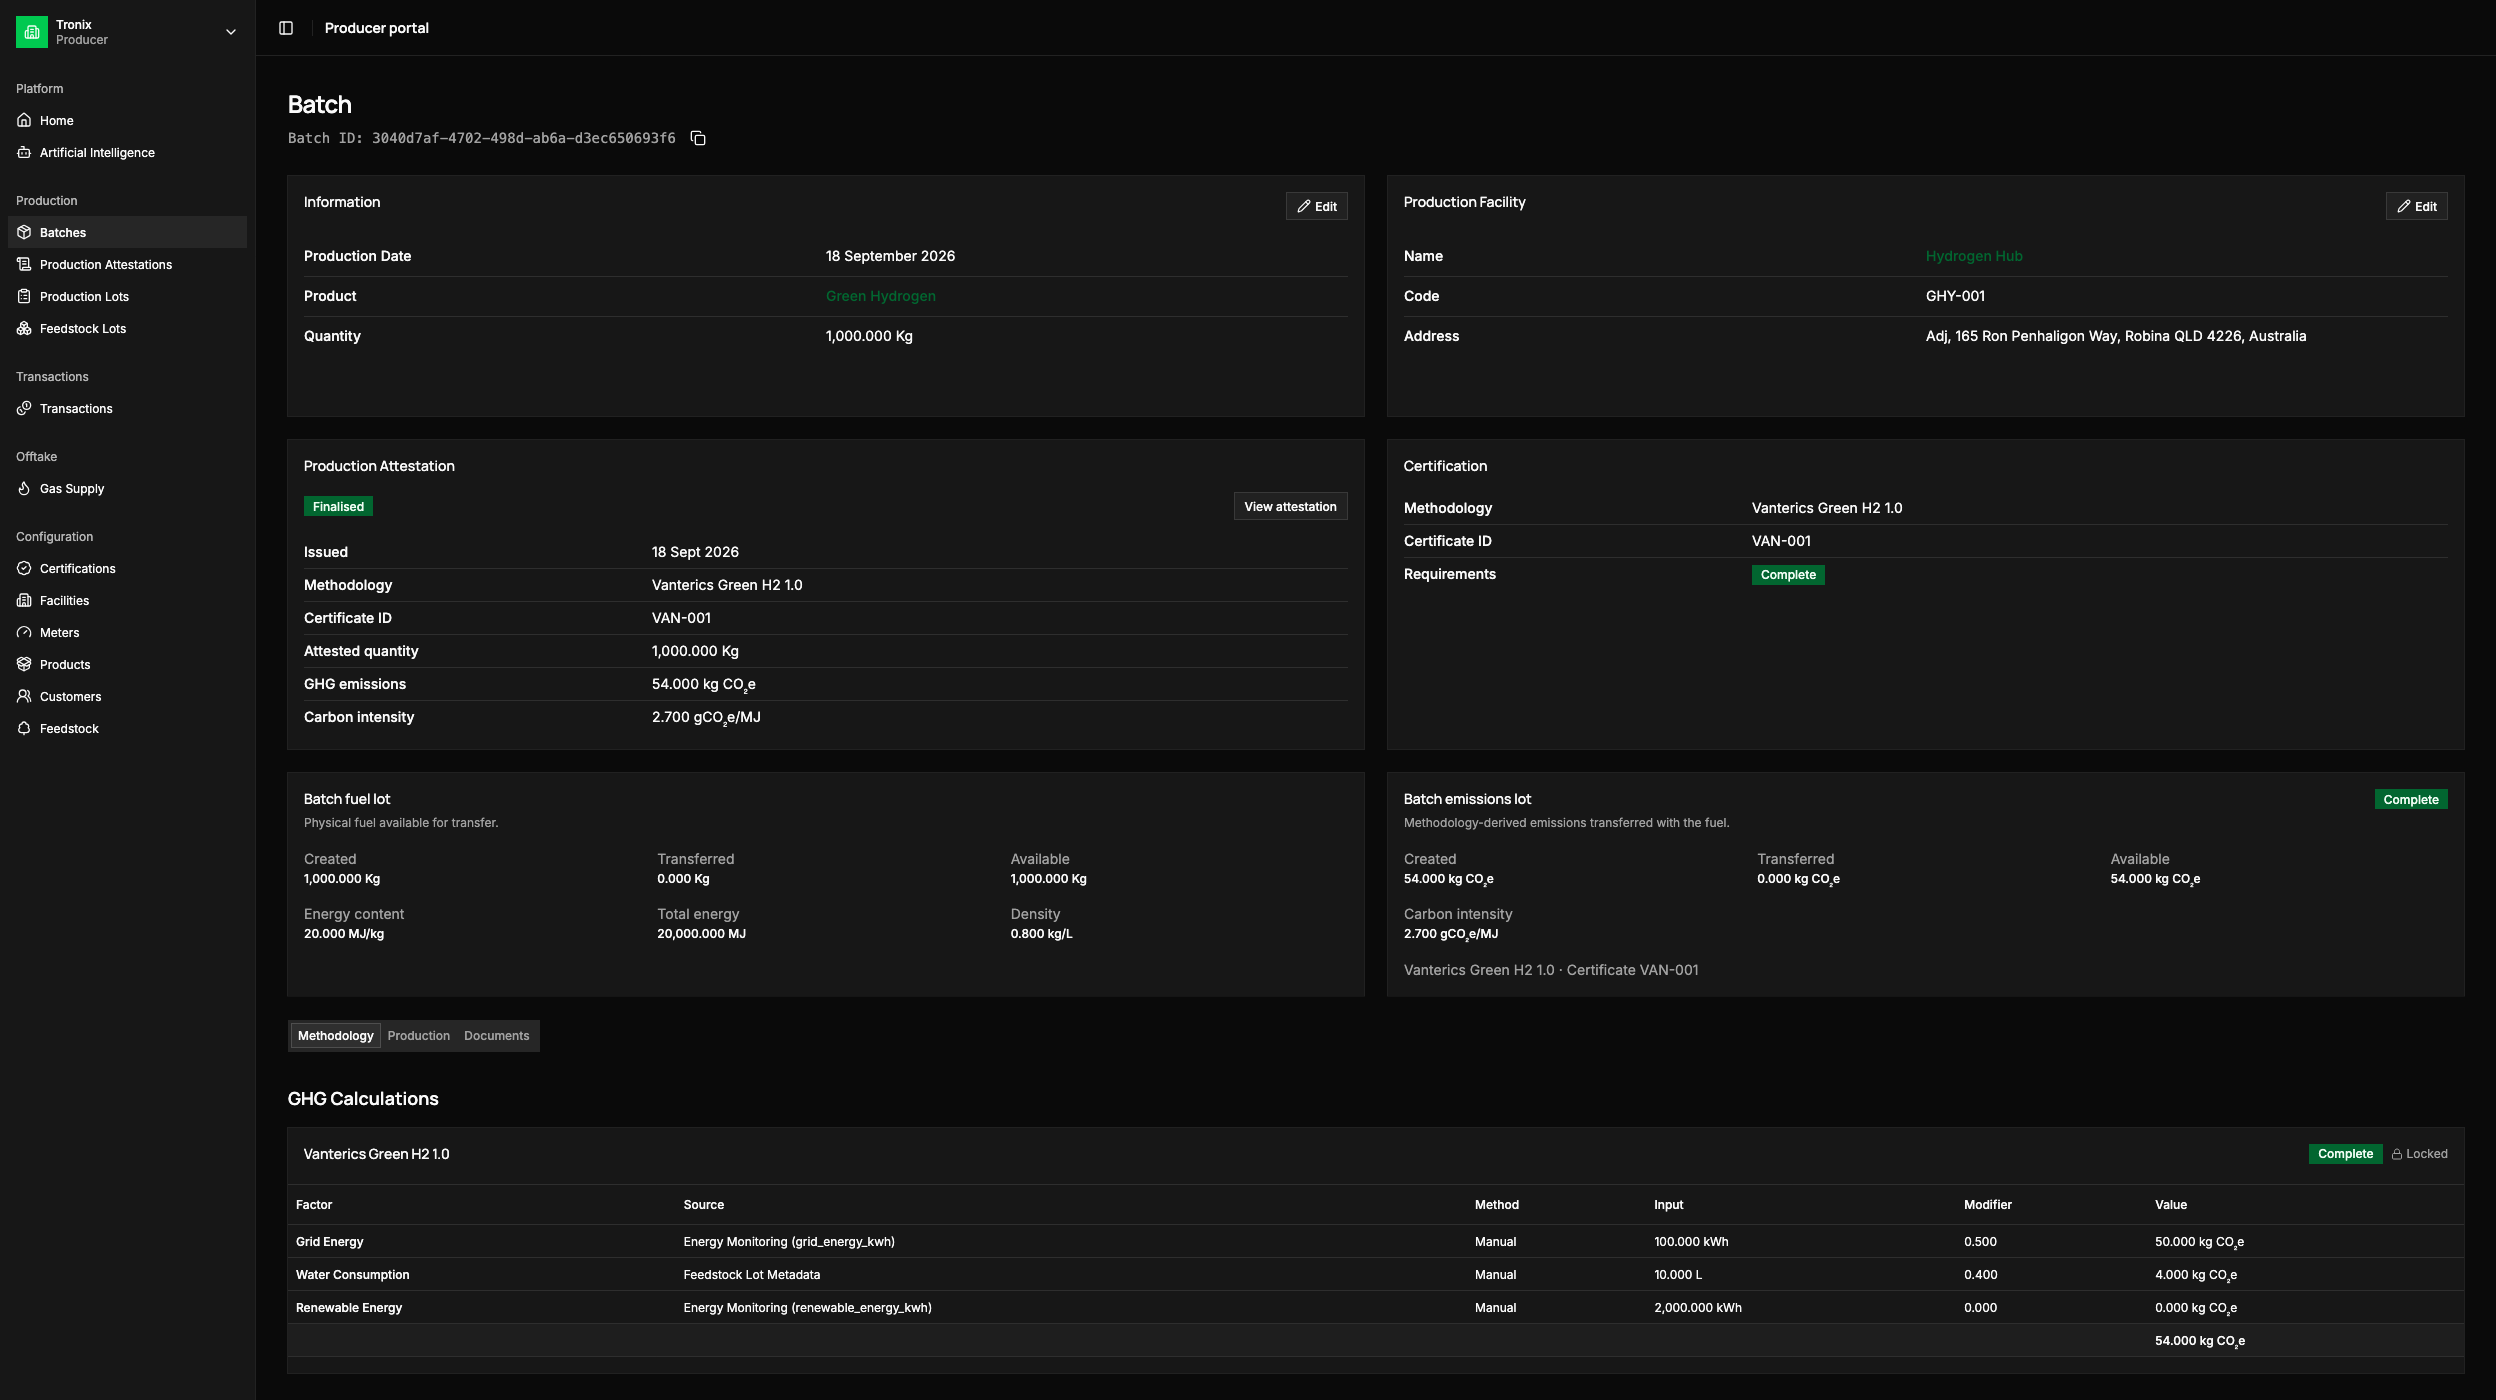The height and width of the screenshot is (1400, 2496).
Task: Open the Artificial Intelligence icon
Action: pos(24,152)
